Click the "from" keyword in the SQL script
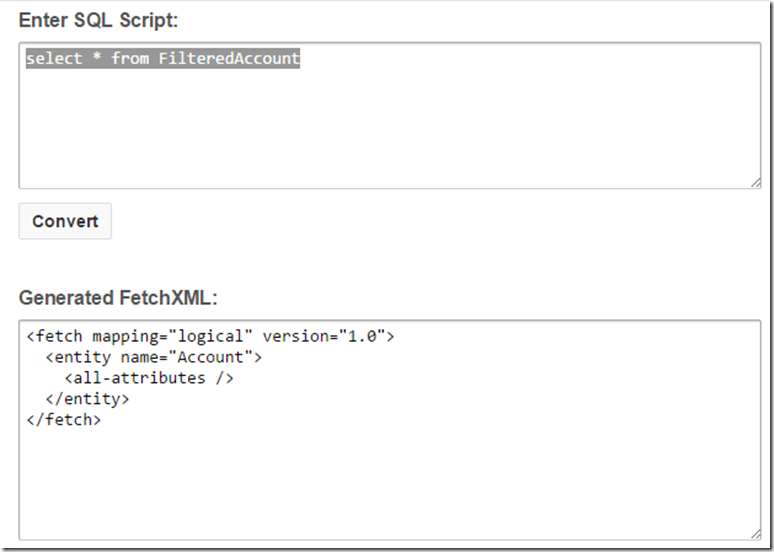774x552 pixels. click(130, 59)
